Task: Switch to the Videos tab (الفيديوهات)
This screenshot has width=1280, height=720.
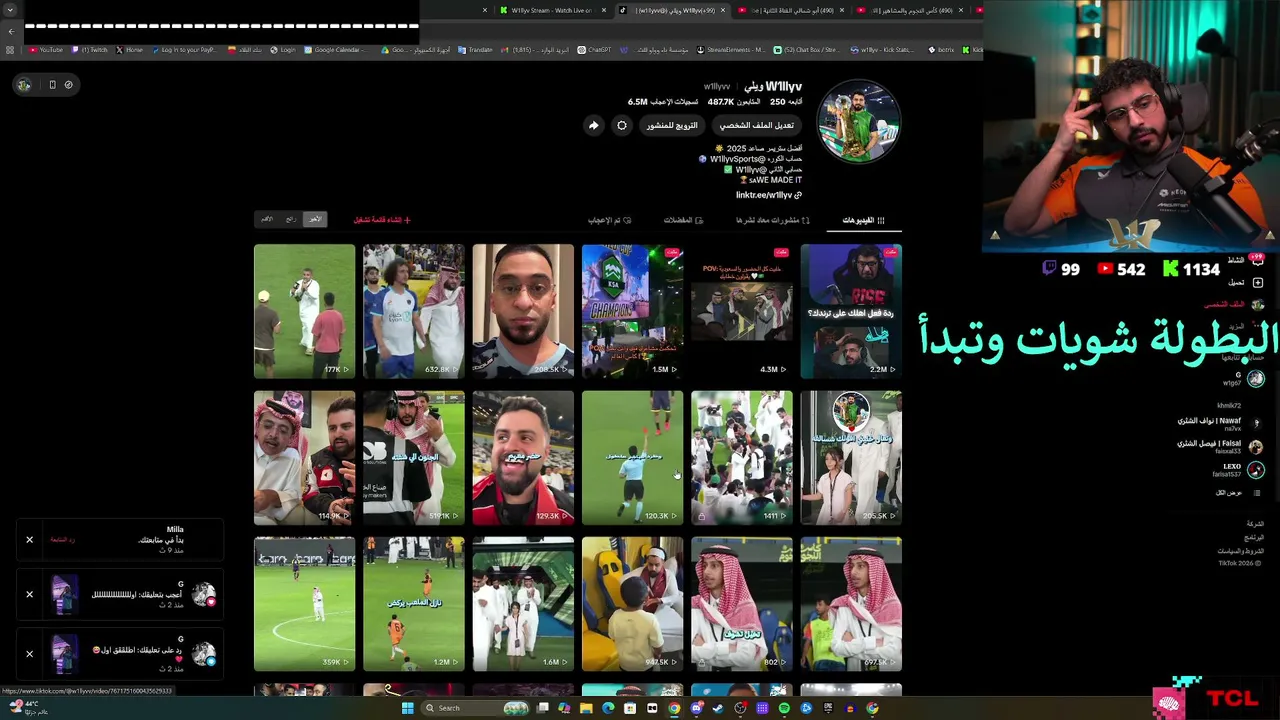Action: tap(863, 220)
